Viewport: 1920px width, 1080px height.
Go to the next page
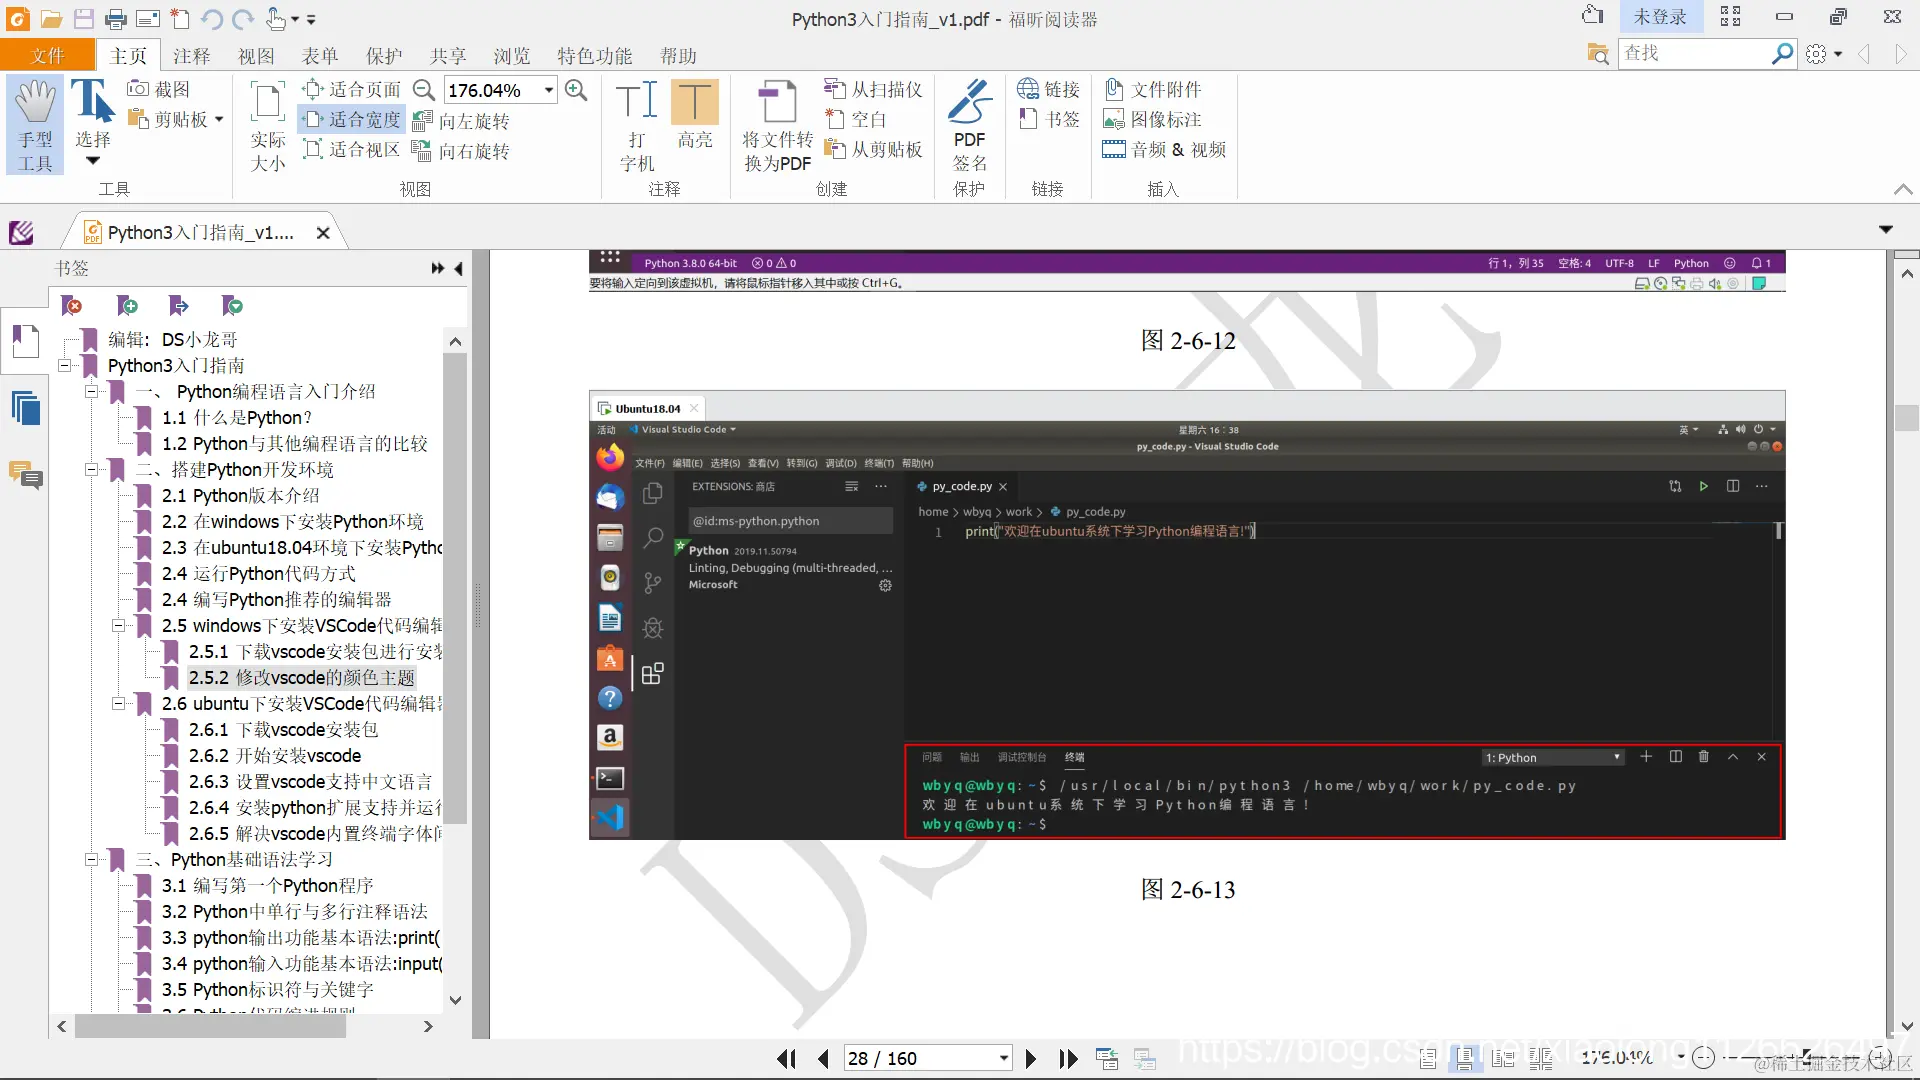tap(1031, 1058)
